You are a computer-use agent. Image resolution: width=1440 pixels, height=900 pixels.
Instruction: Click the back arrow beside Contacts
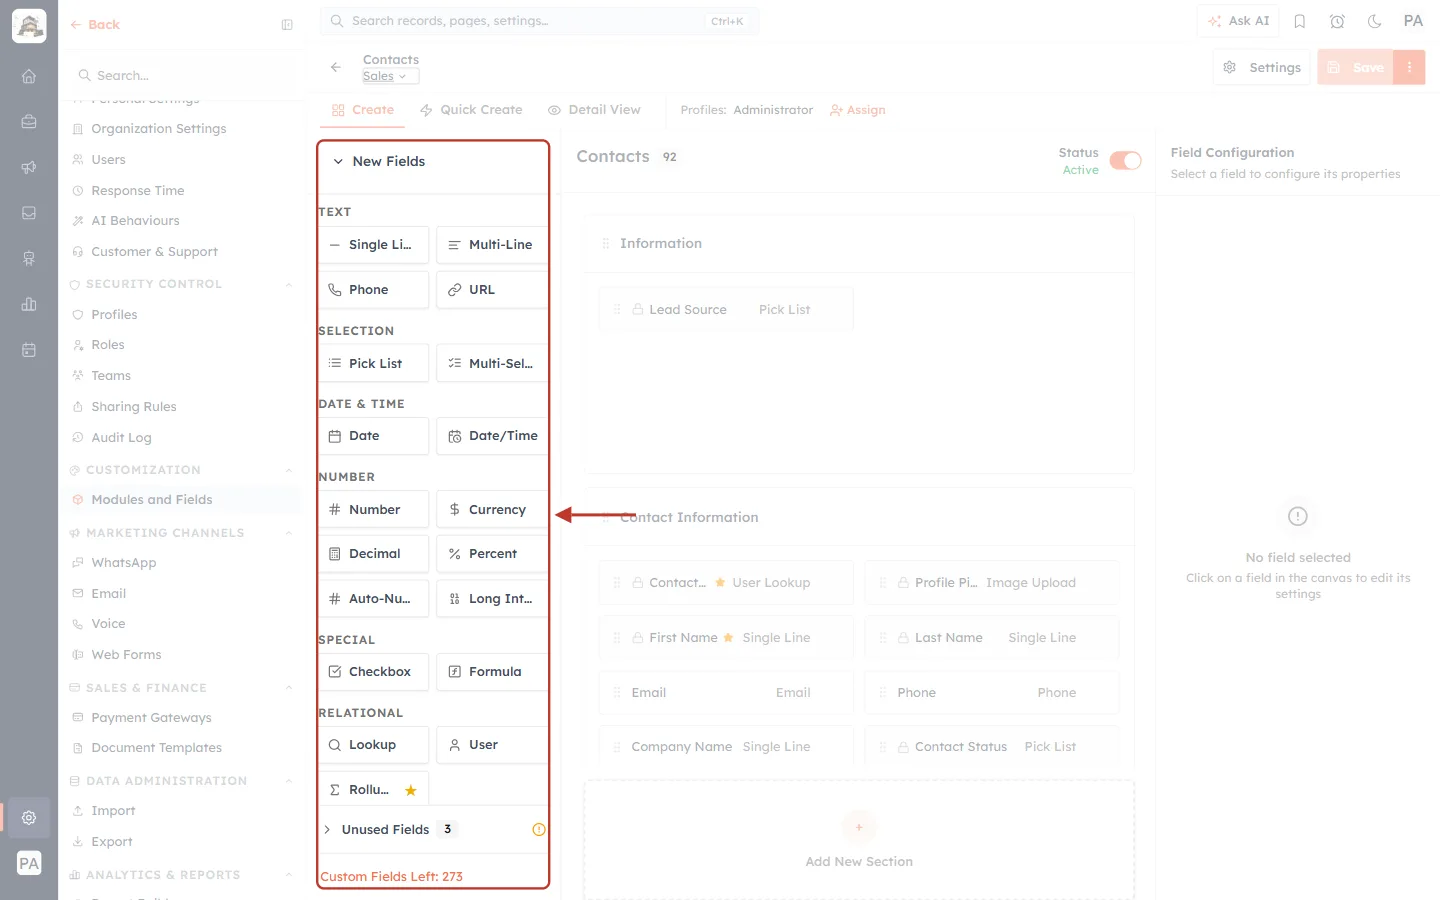click(x=336, y=67)
